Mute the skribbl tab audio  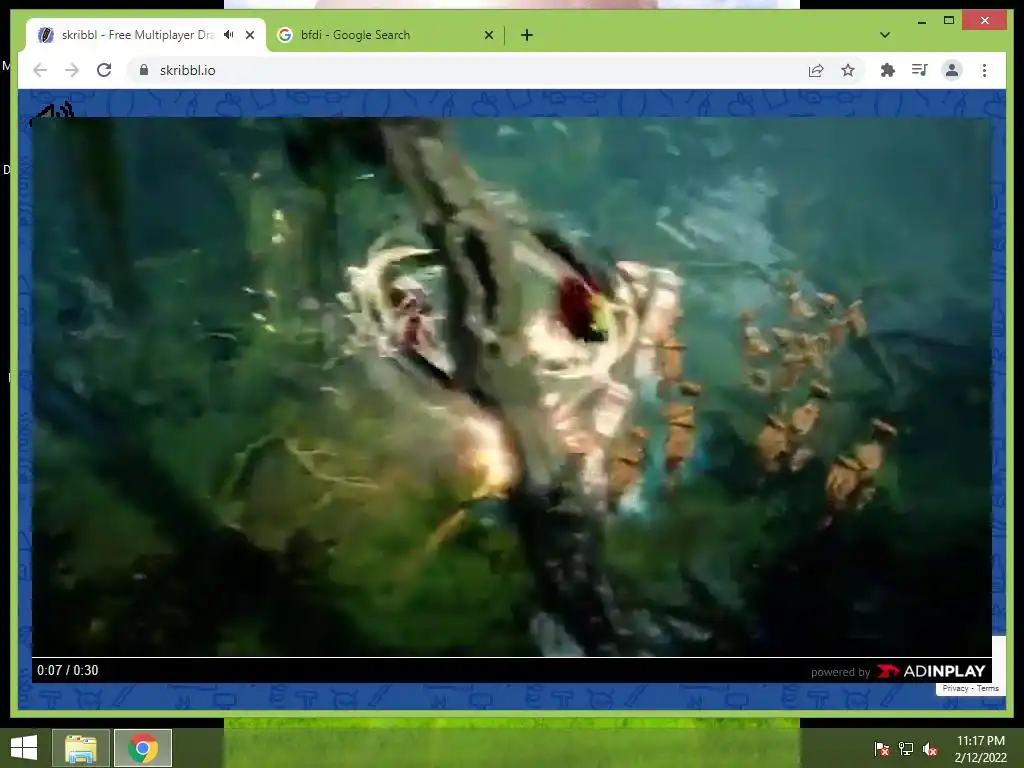point(229,35)
